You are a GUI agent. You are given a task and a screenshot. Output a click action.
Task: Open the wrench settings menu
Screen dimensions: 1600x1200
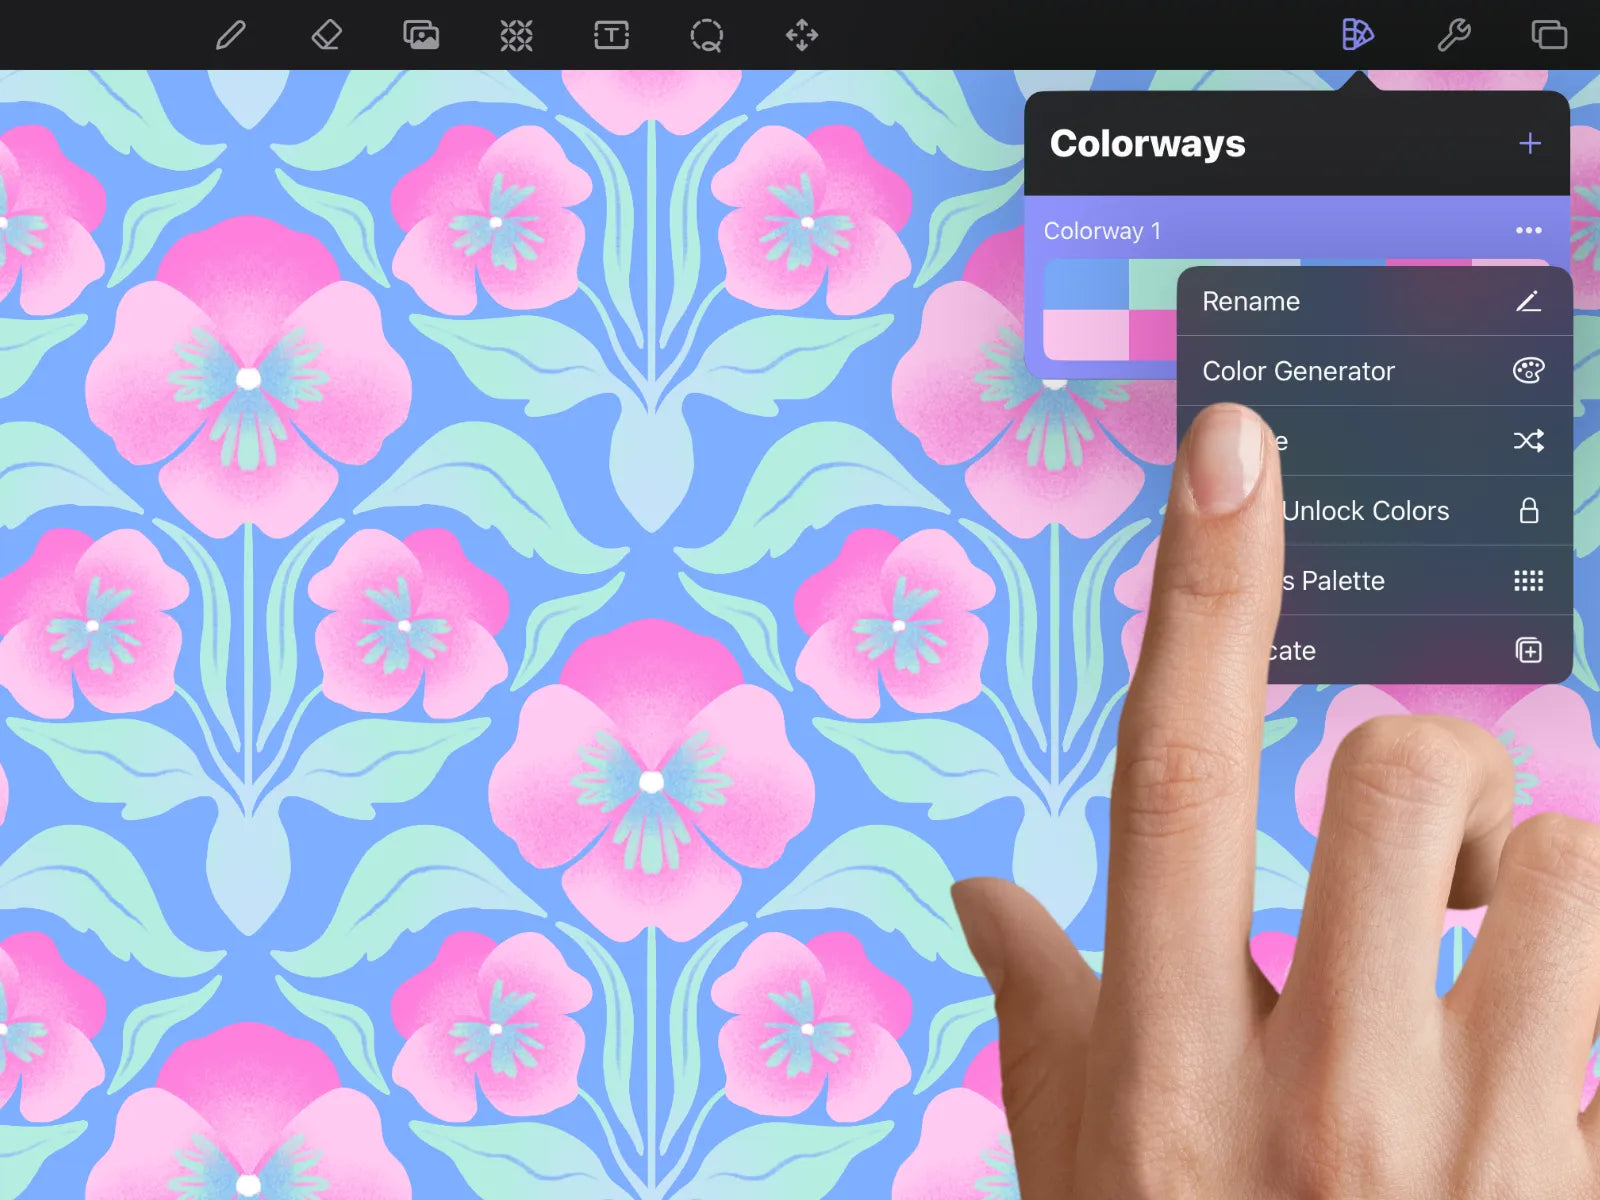1453,36
